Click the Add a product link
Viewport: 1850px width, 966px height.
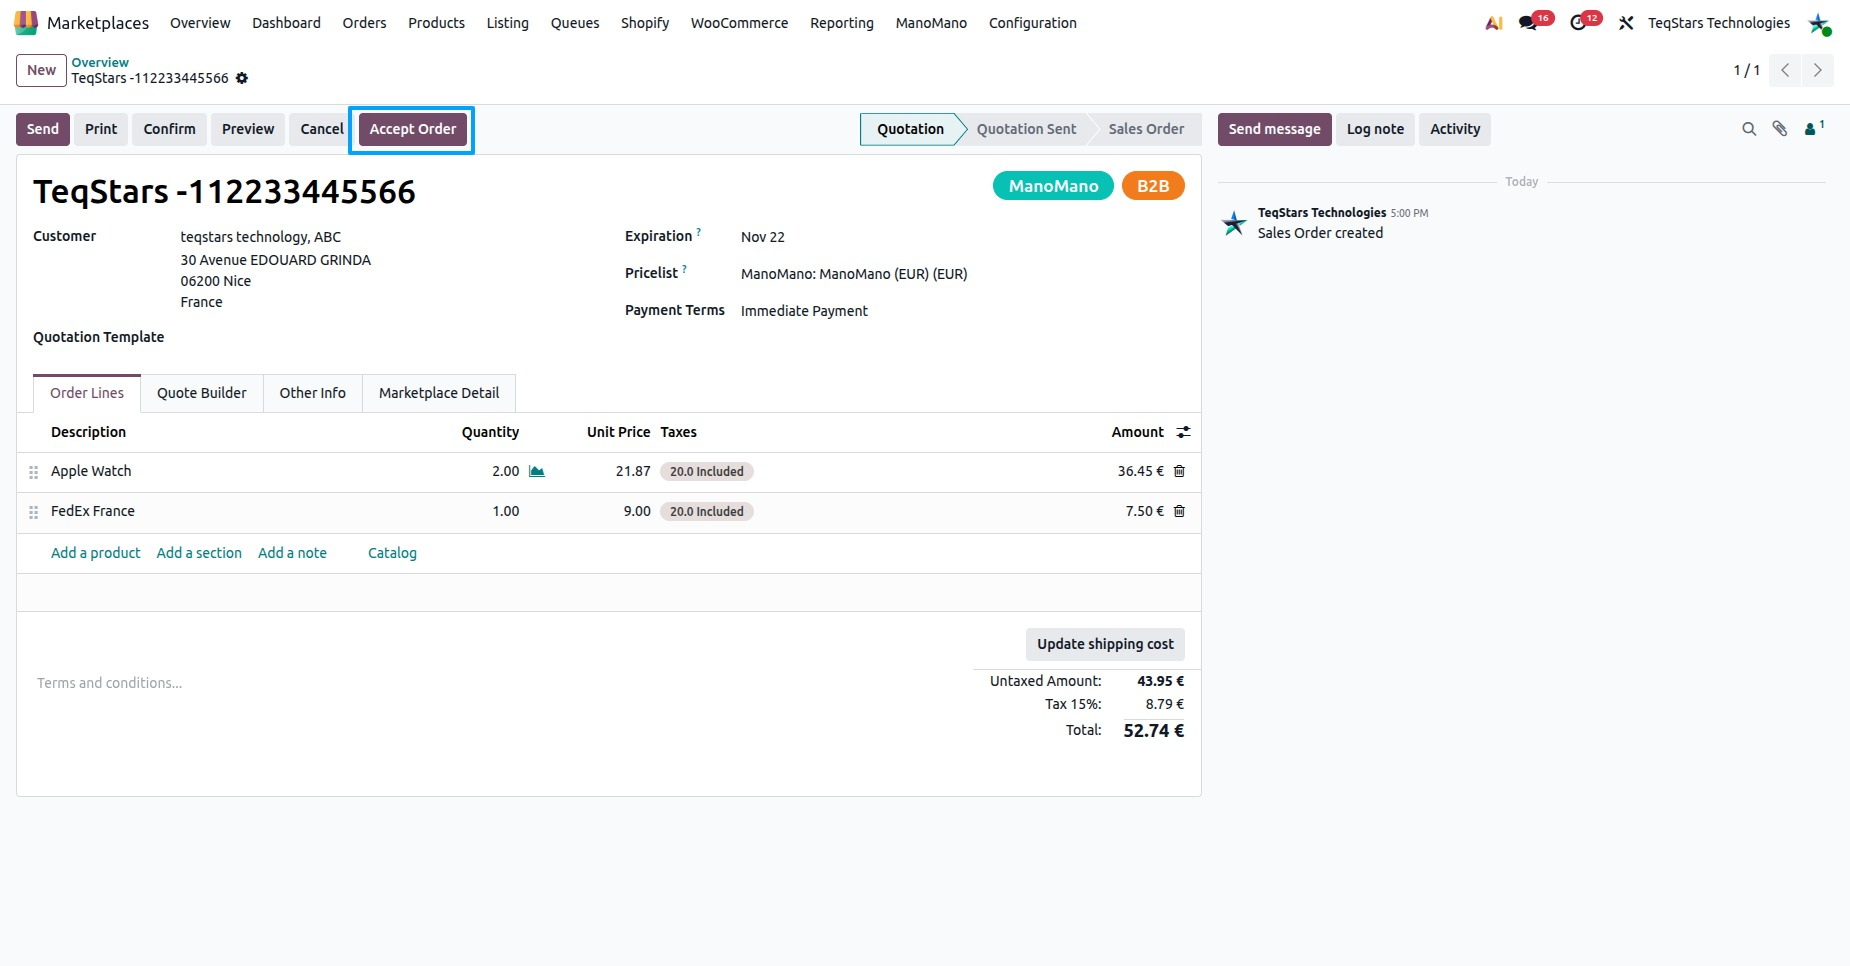tap(96, 553)
